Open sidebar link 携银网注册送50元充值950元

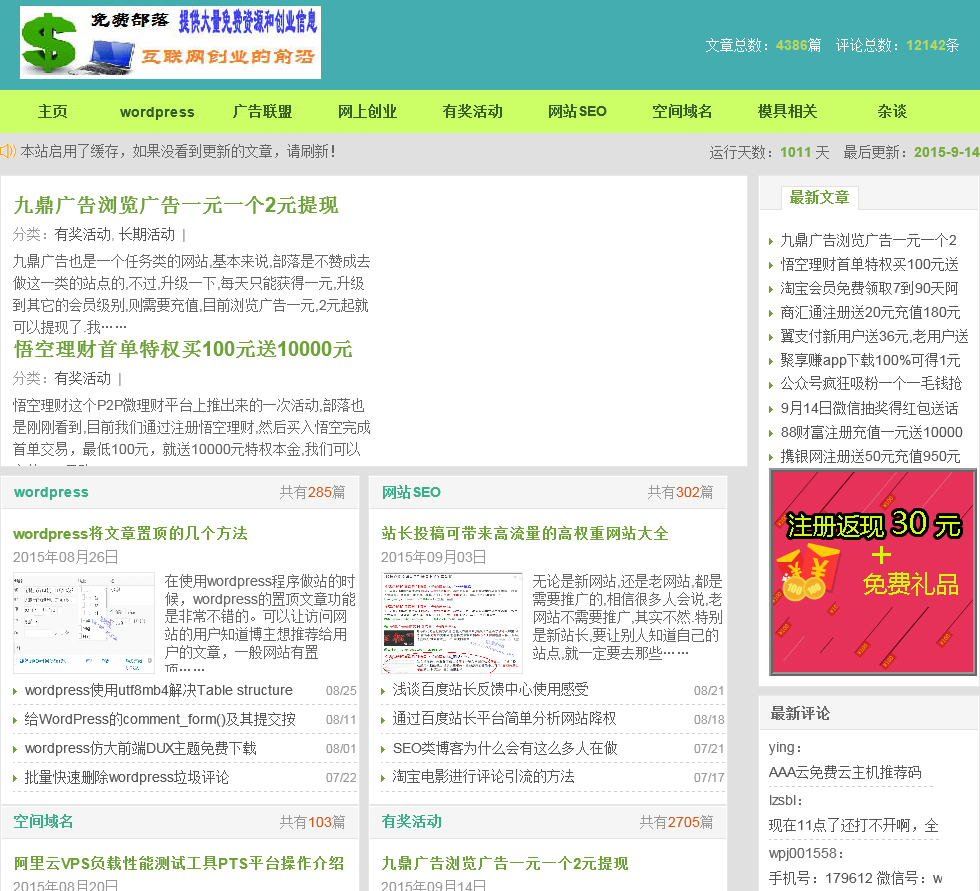(870, 455)
